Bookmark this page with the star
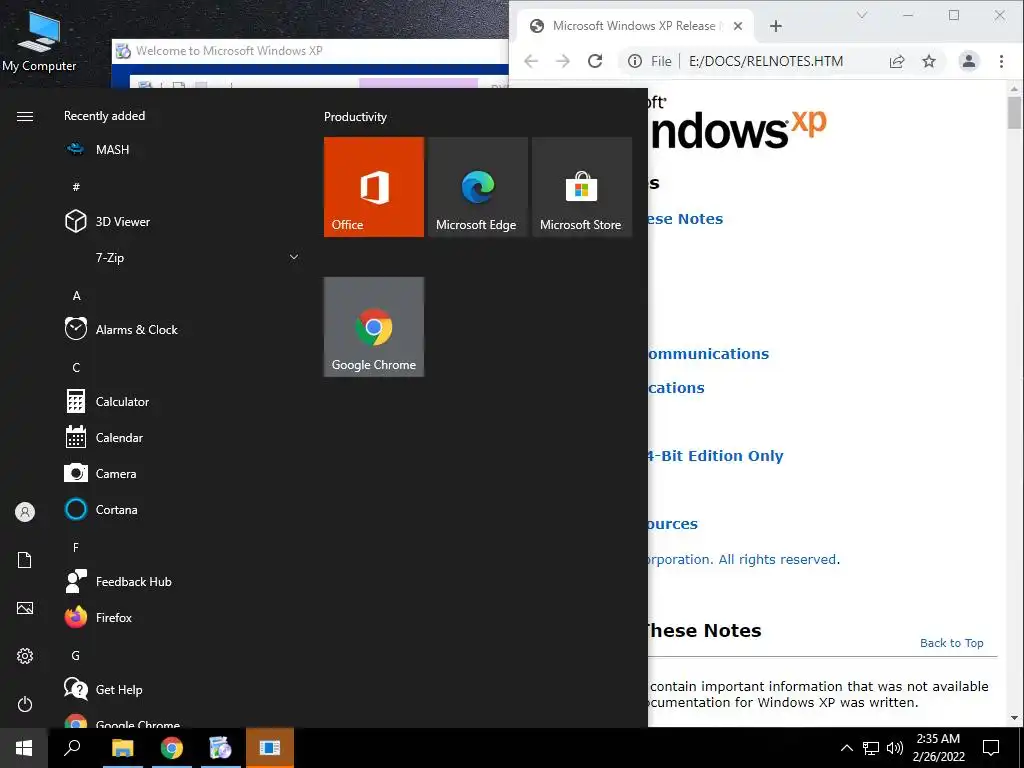The height and width of the screenshot is (768, 1024). point(929,61)
